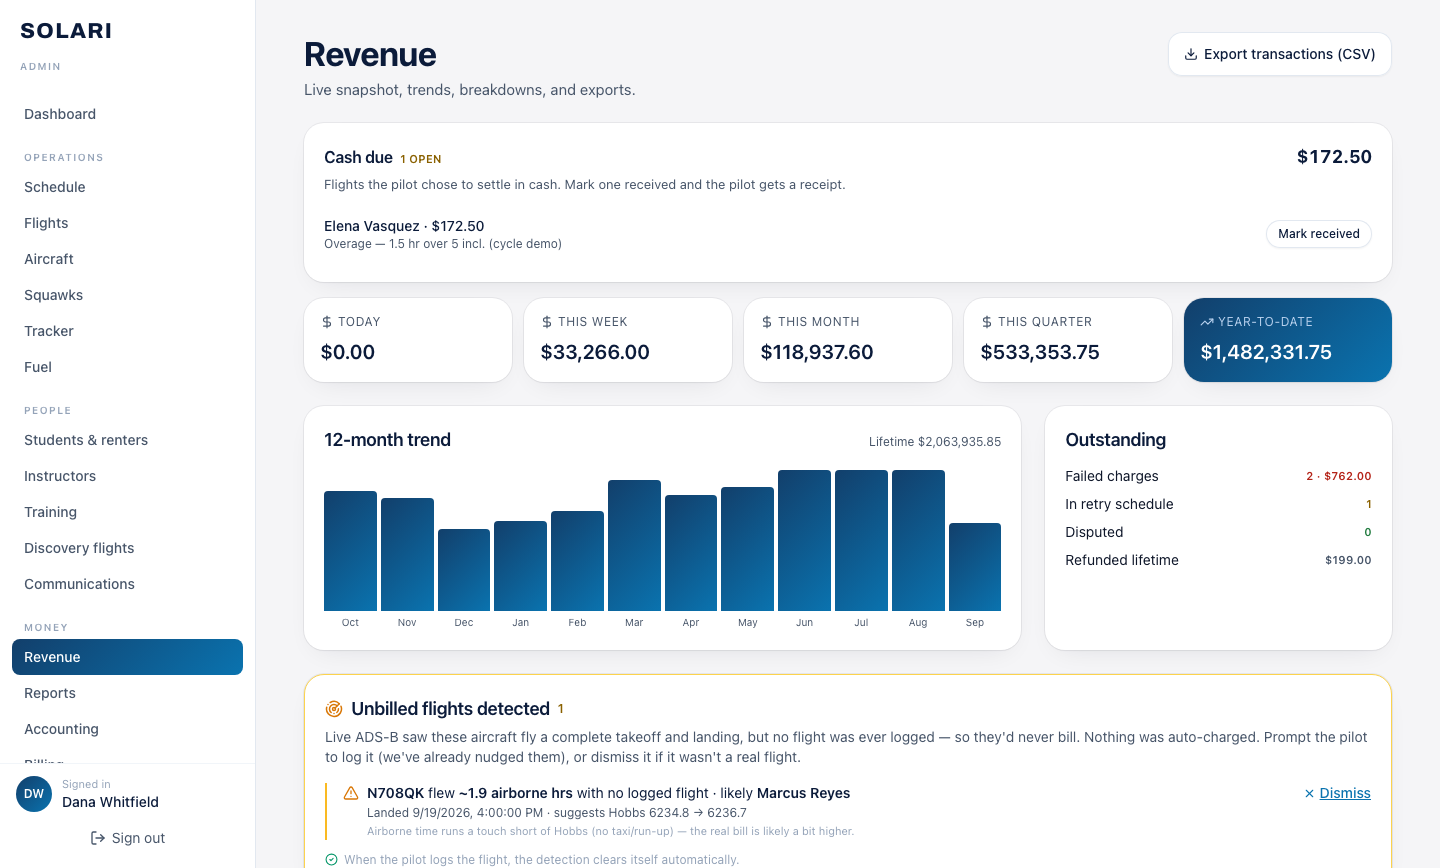Click the Lifetime $2,063,935.85 label
Viewport: 1440px width, 868px height.
[935, 442]
